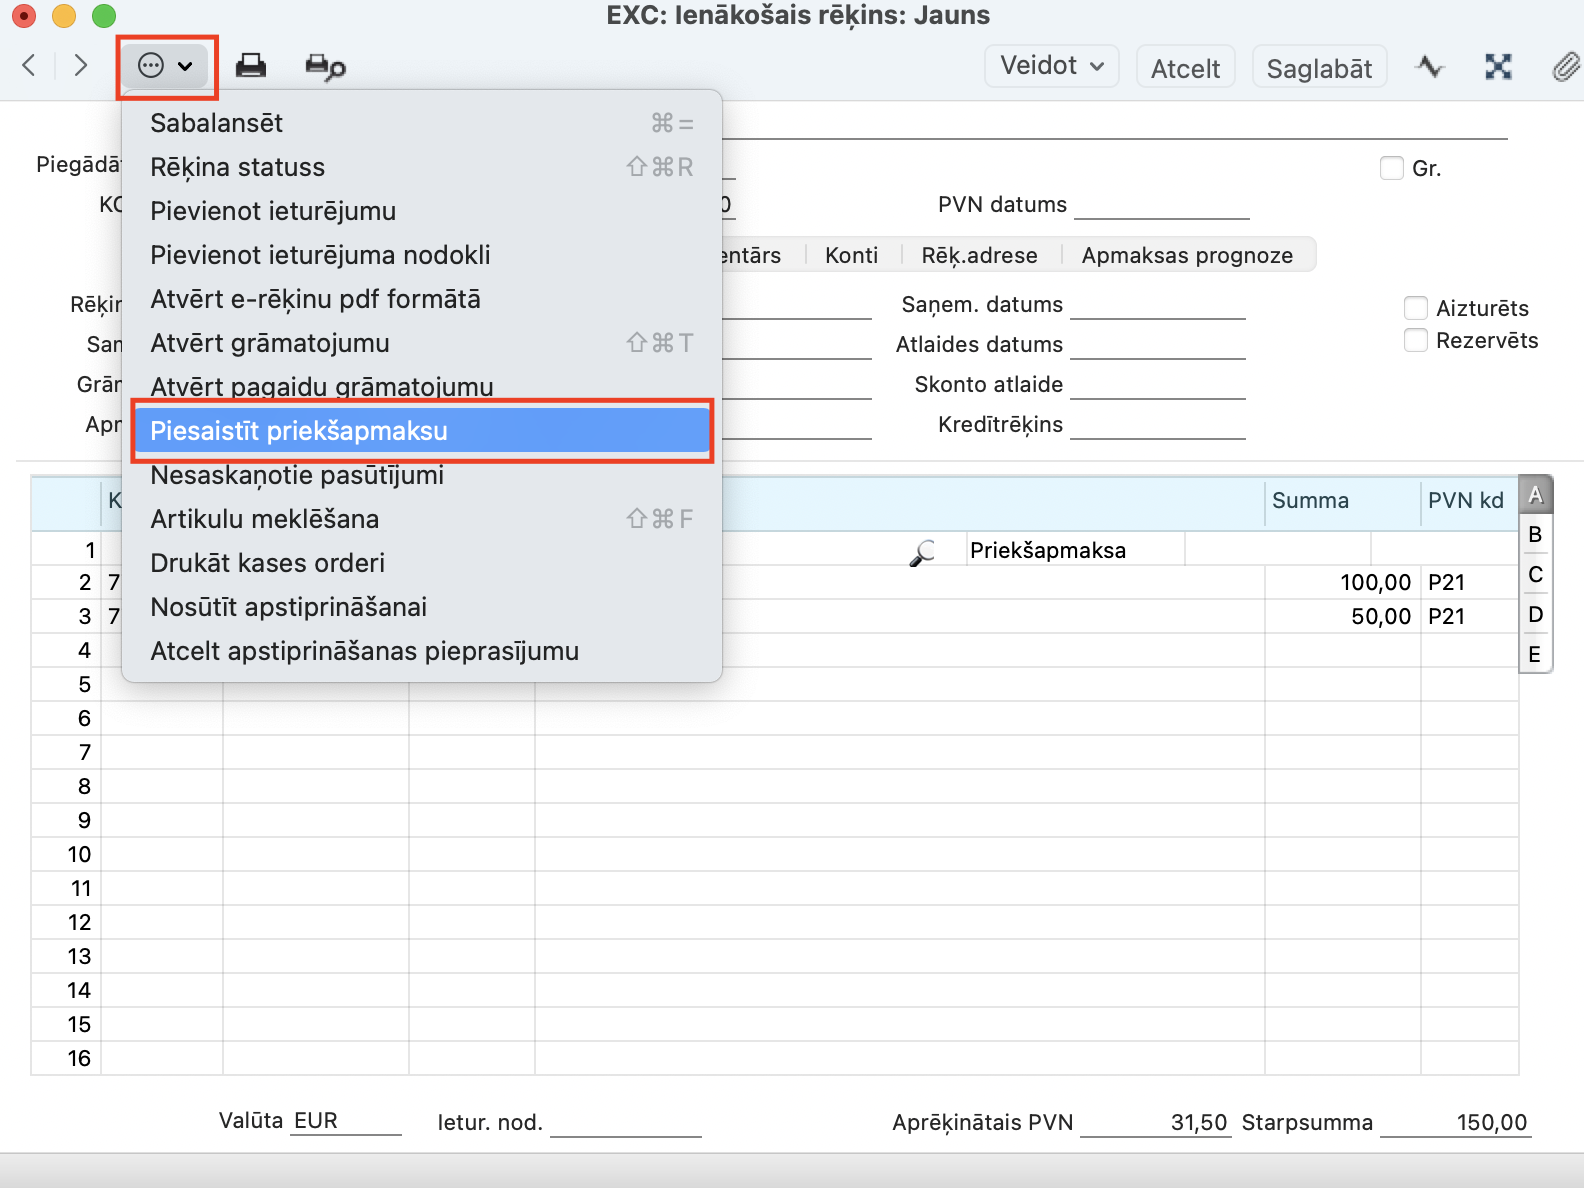Switch matrix to flip B
This screenshot has width=1584, height=1188.
pos(1534,535)
